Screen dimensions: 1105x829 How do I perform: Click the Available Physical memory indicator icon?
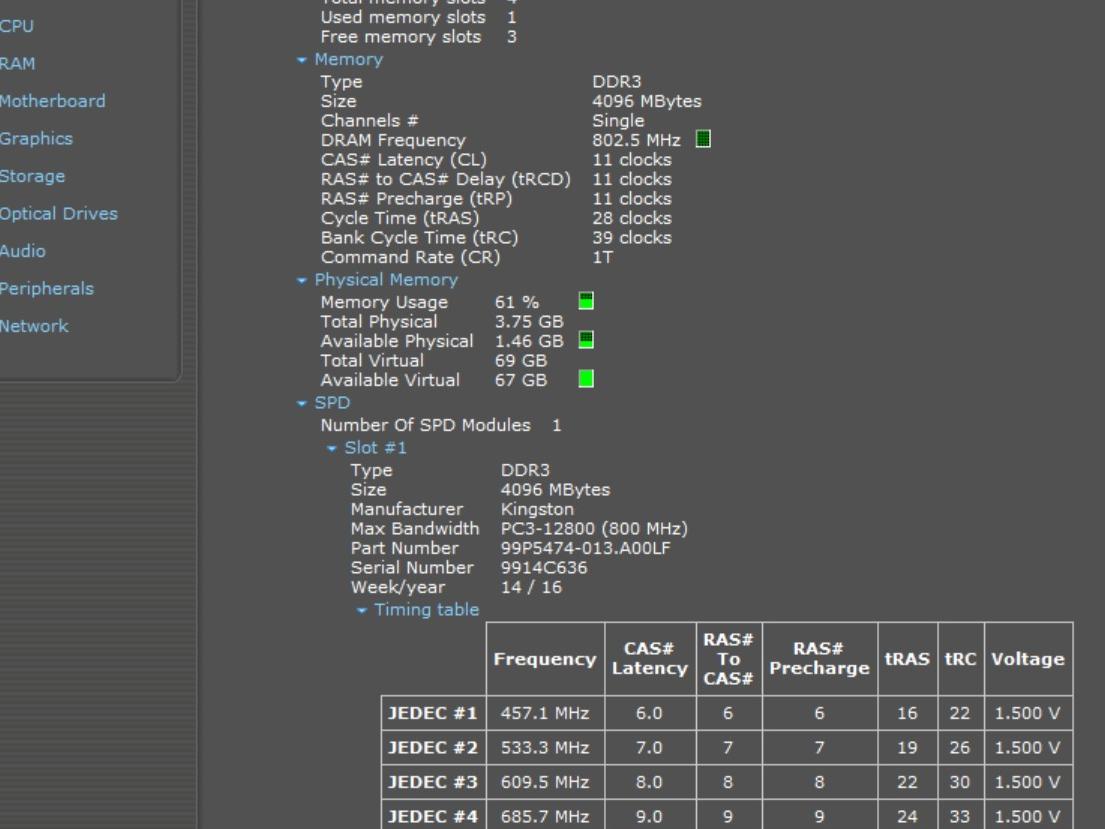click(x=587, y=340)
